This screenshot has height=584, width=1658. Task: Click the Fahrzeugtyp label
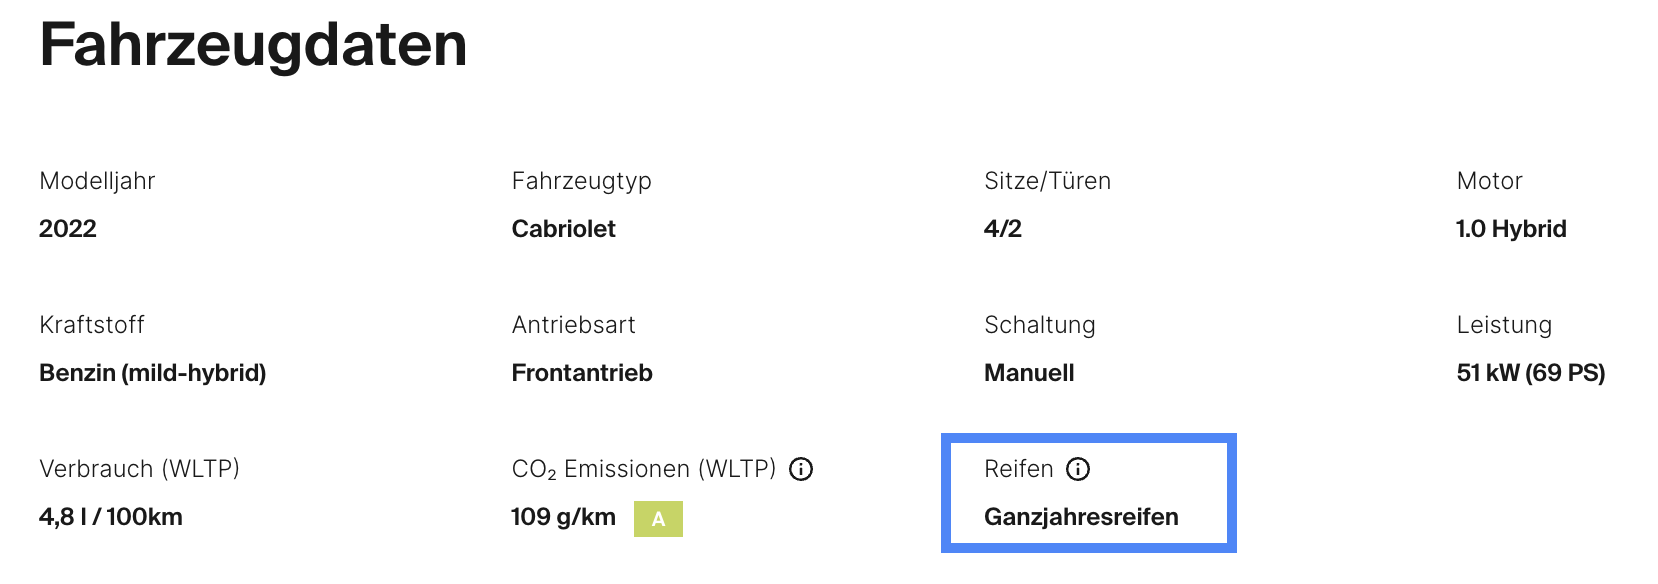click(582, 182)
